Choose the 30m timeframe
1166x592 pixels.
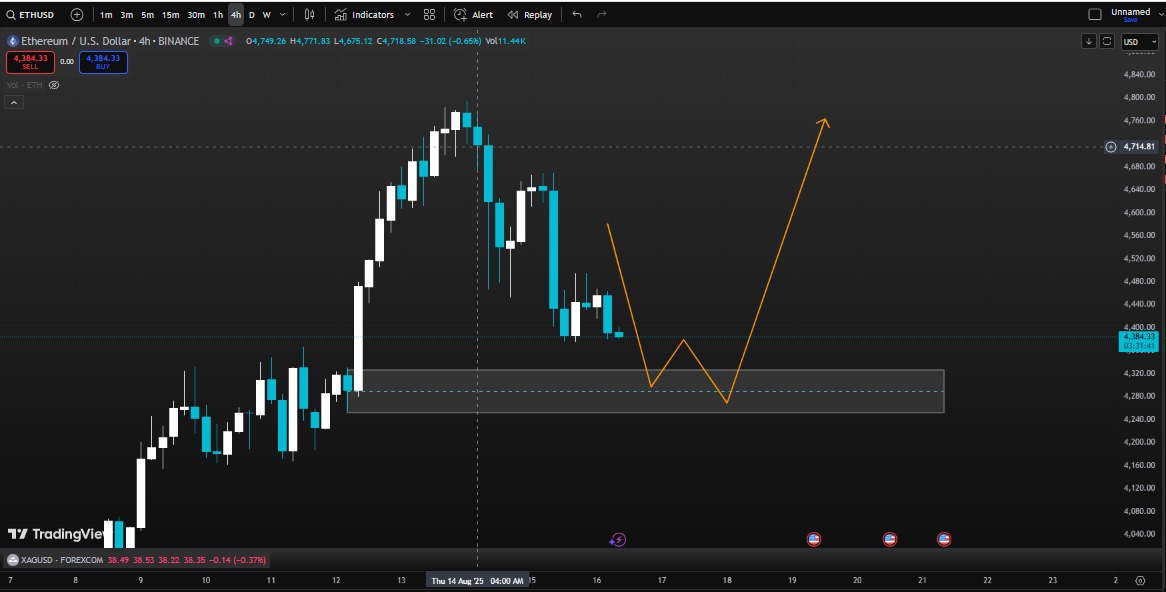tap(196, 15)
